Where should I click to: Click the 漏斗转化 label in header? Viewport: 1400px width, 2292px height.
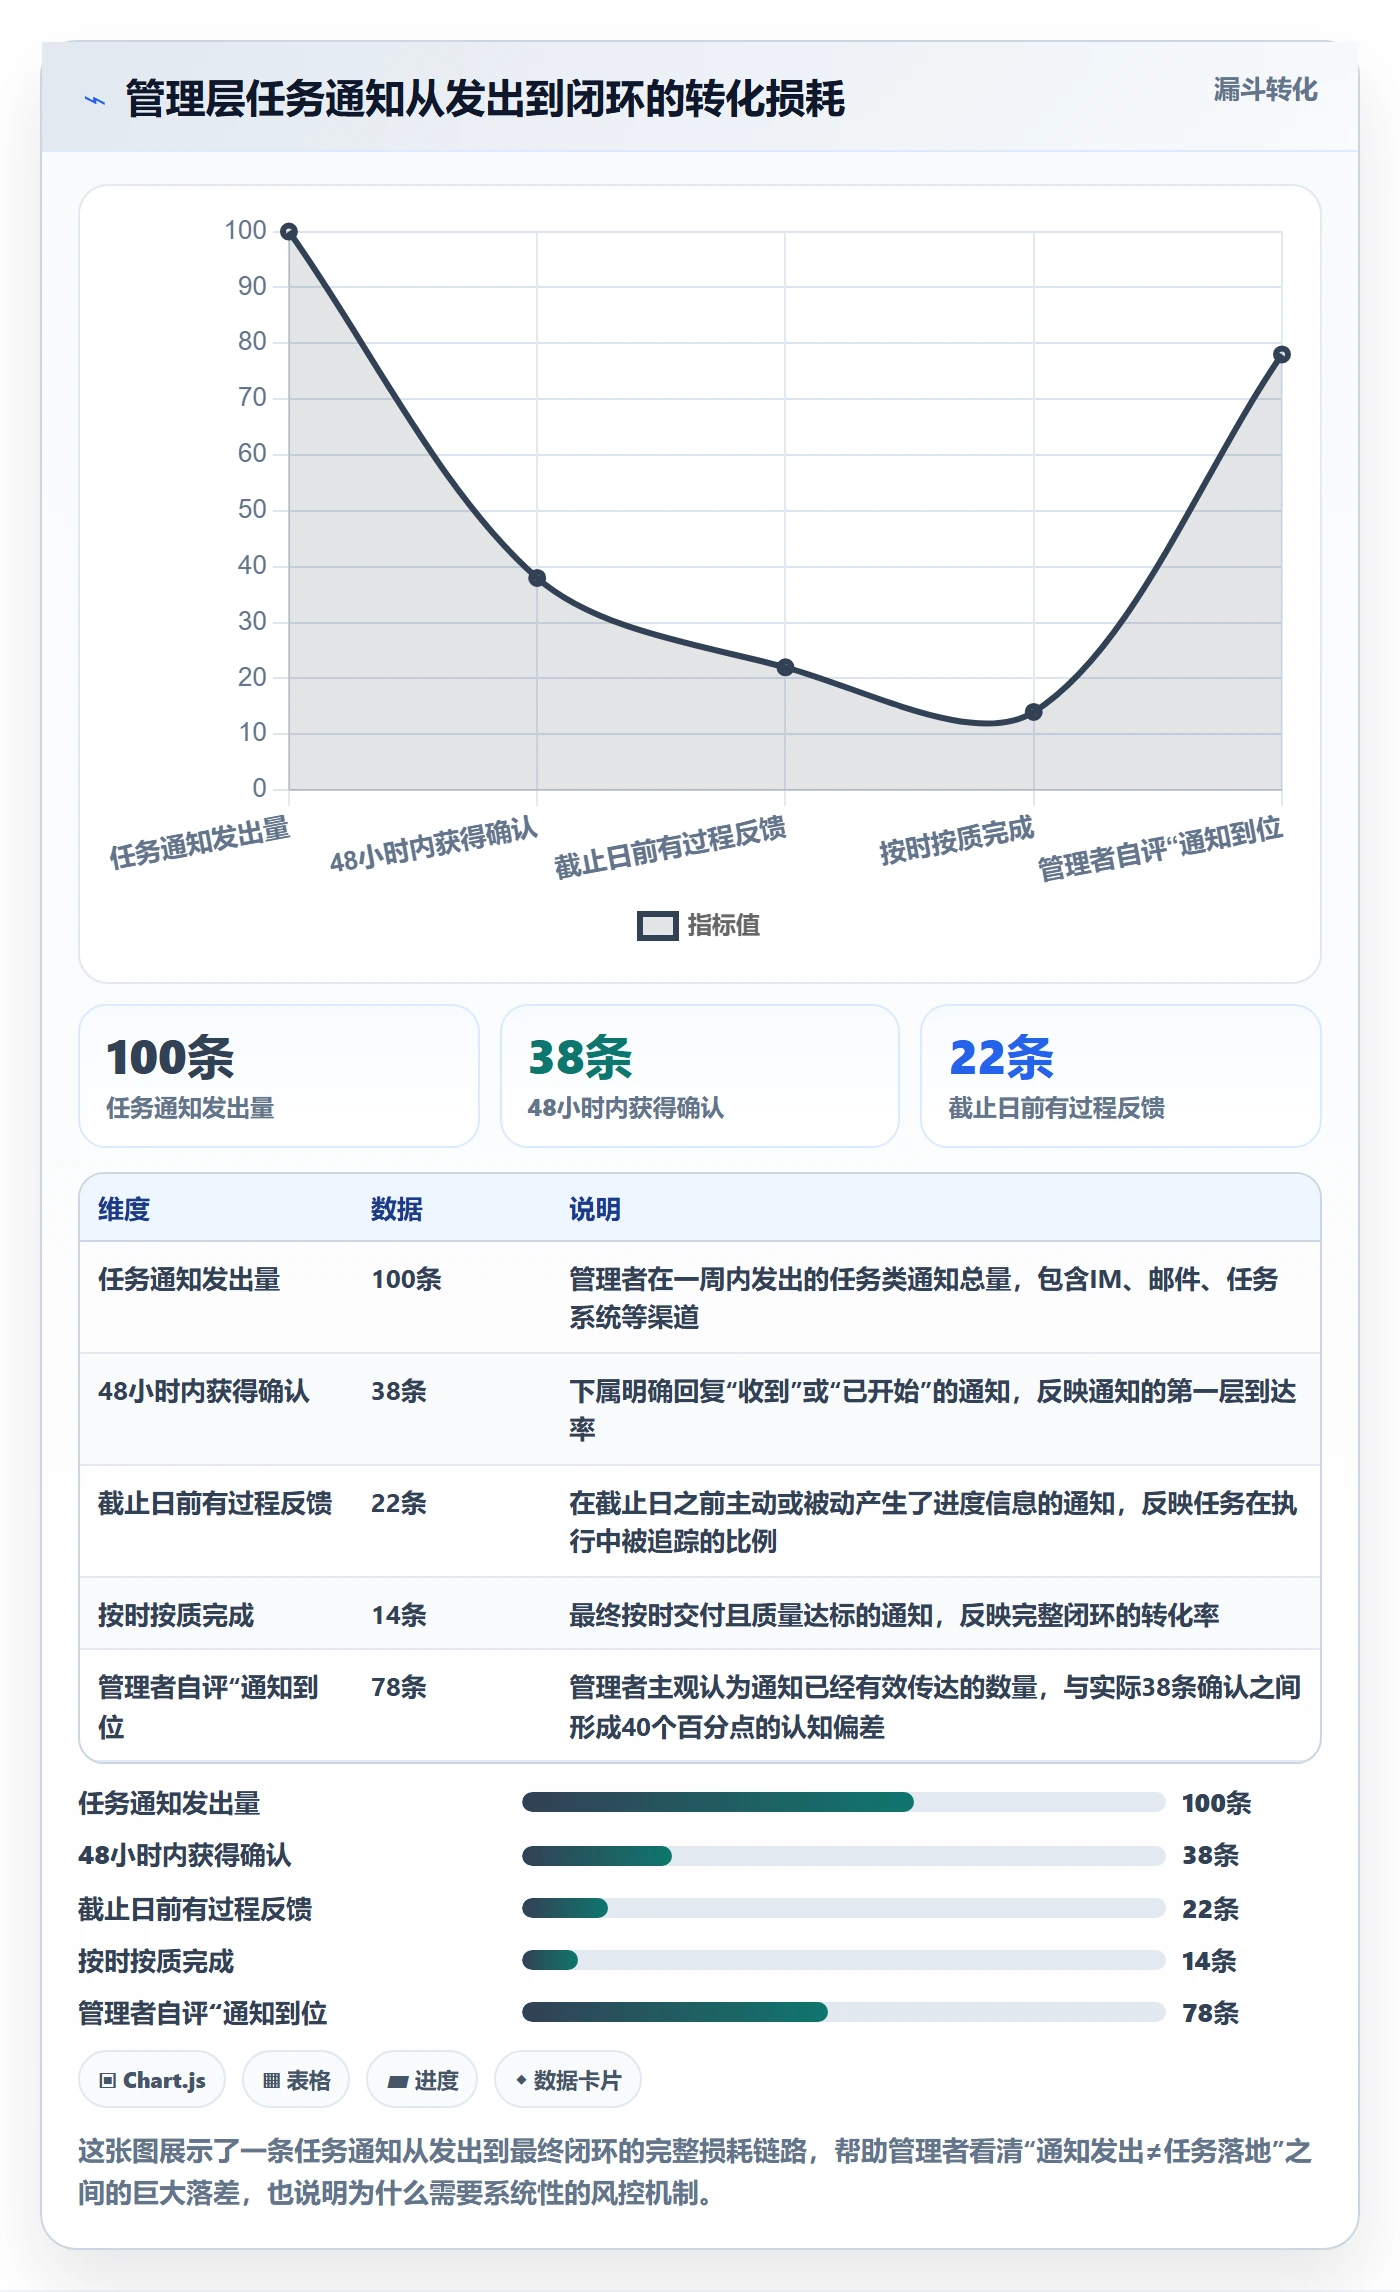pyautogui.click(x=1265, y=90)
